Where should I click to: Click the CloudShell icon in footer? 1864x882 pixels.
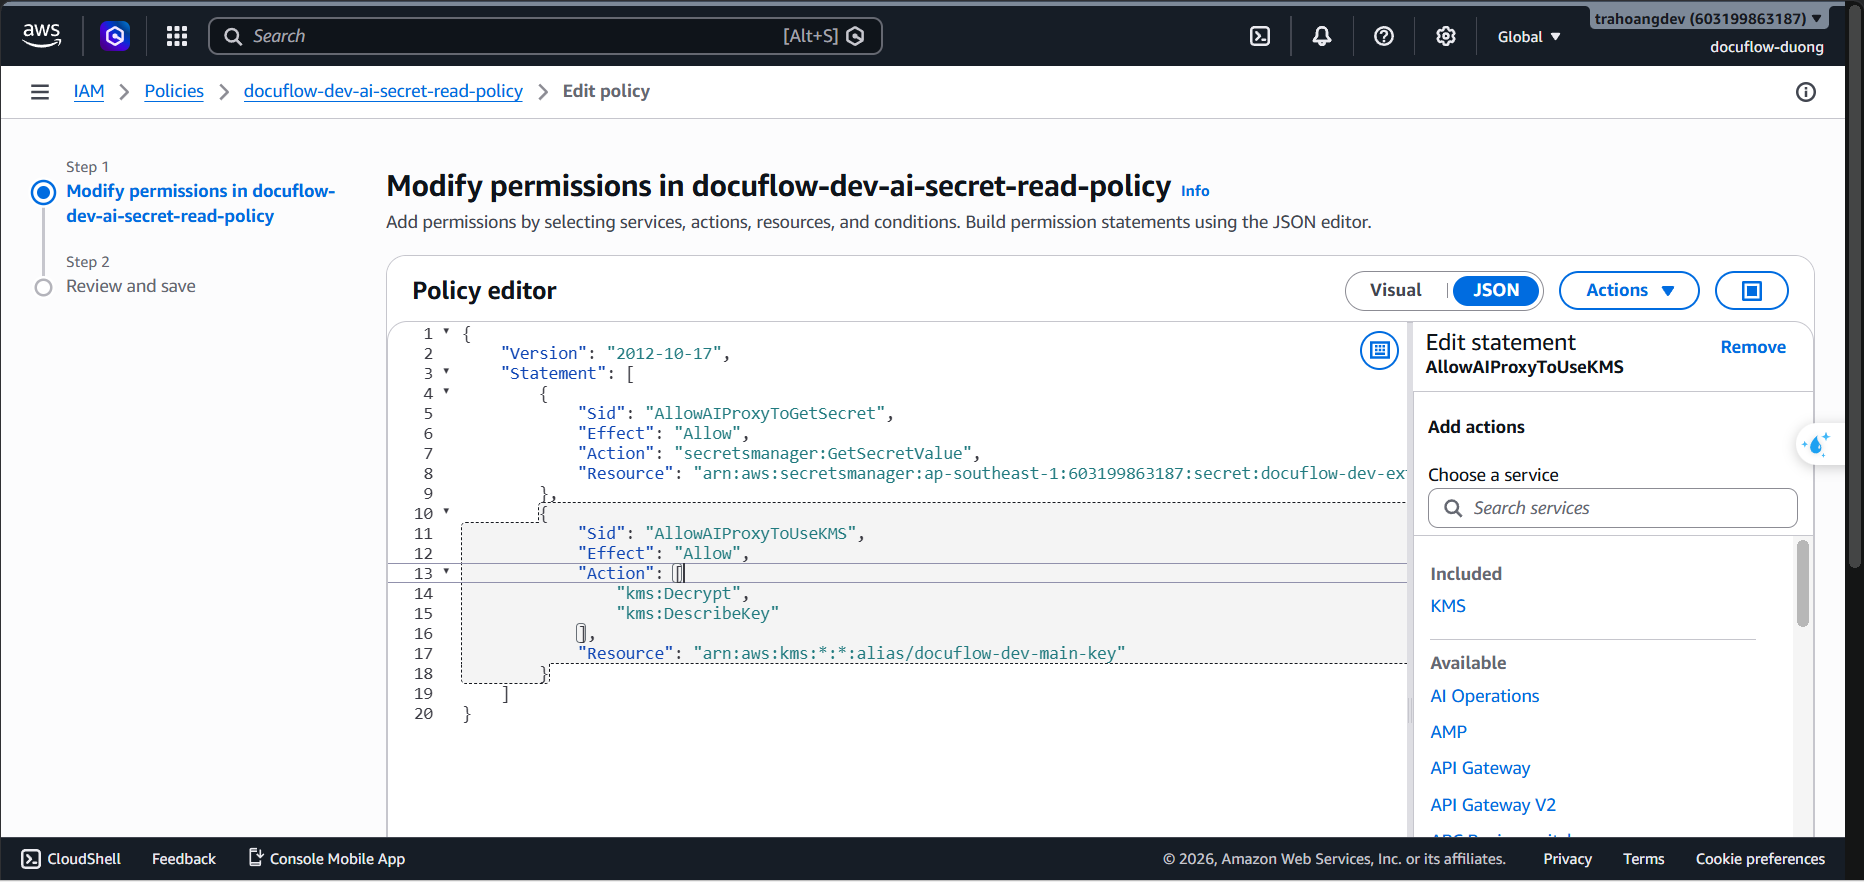tap(31, 859)
